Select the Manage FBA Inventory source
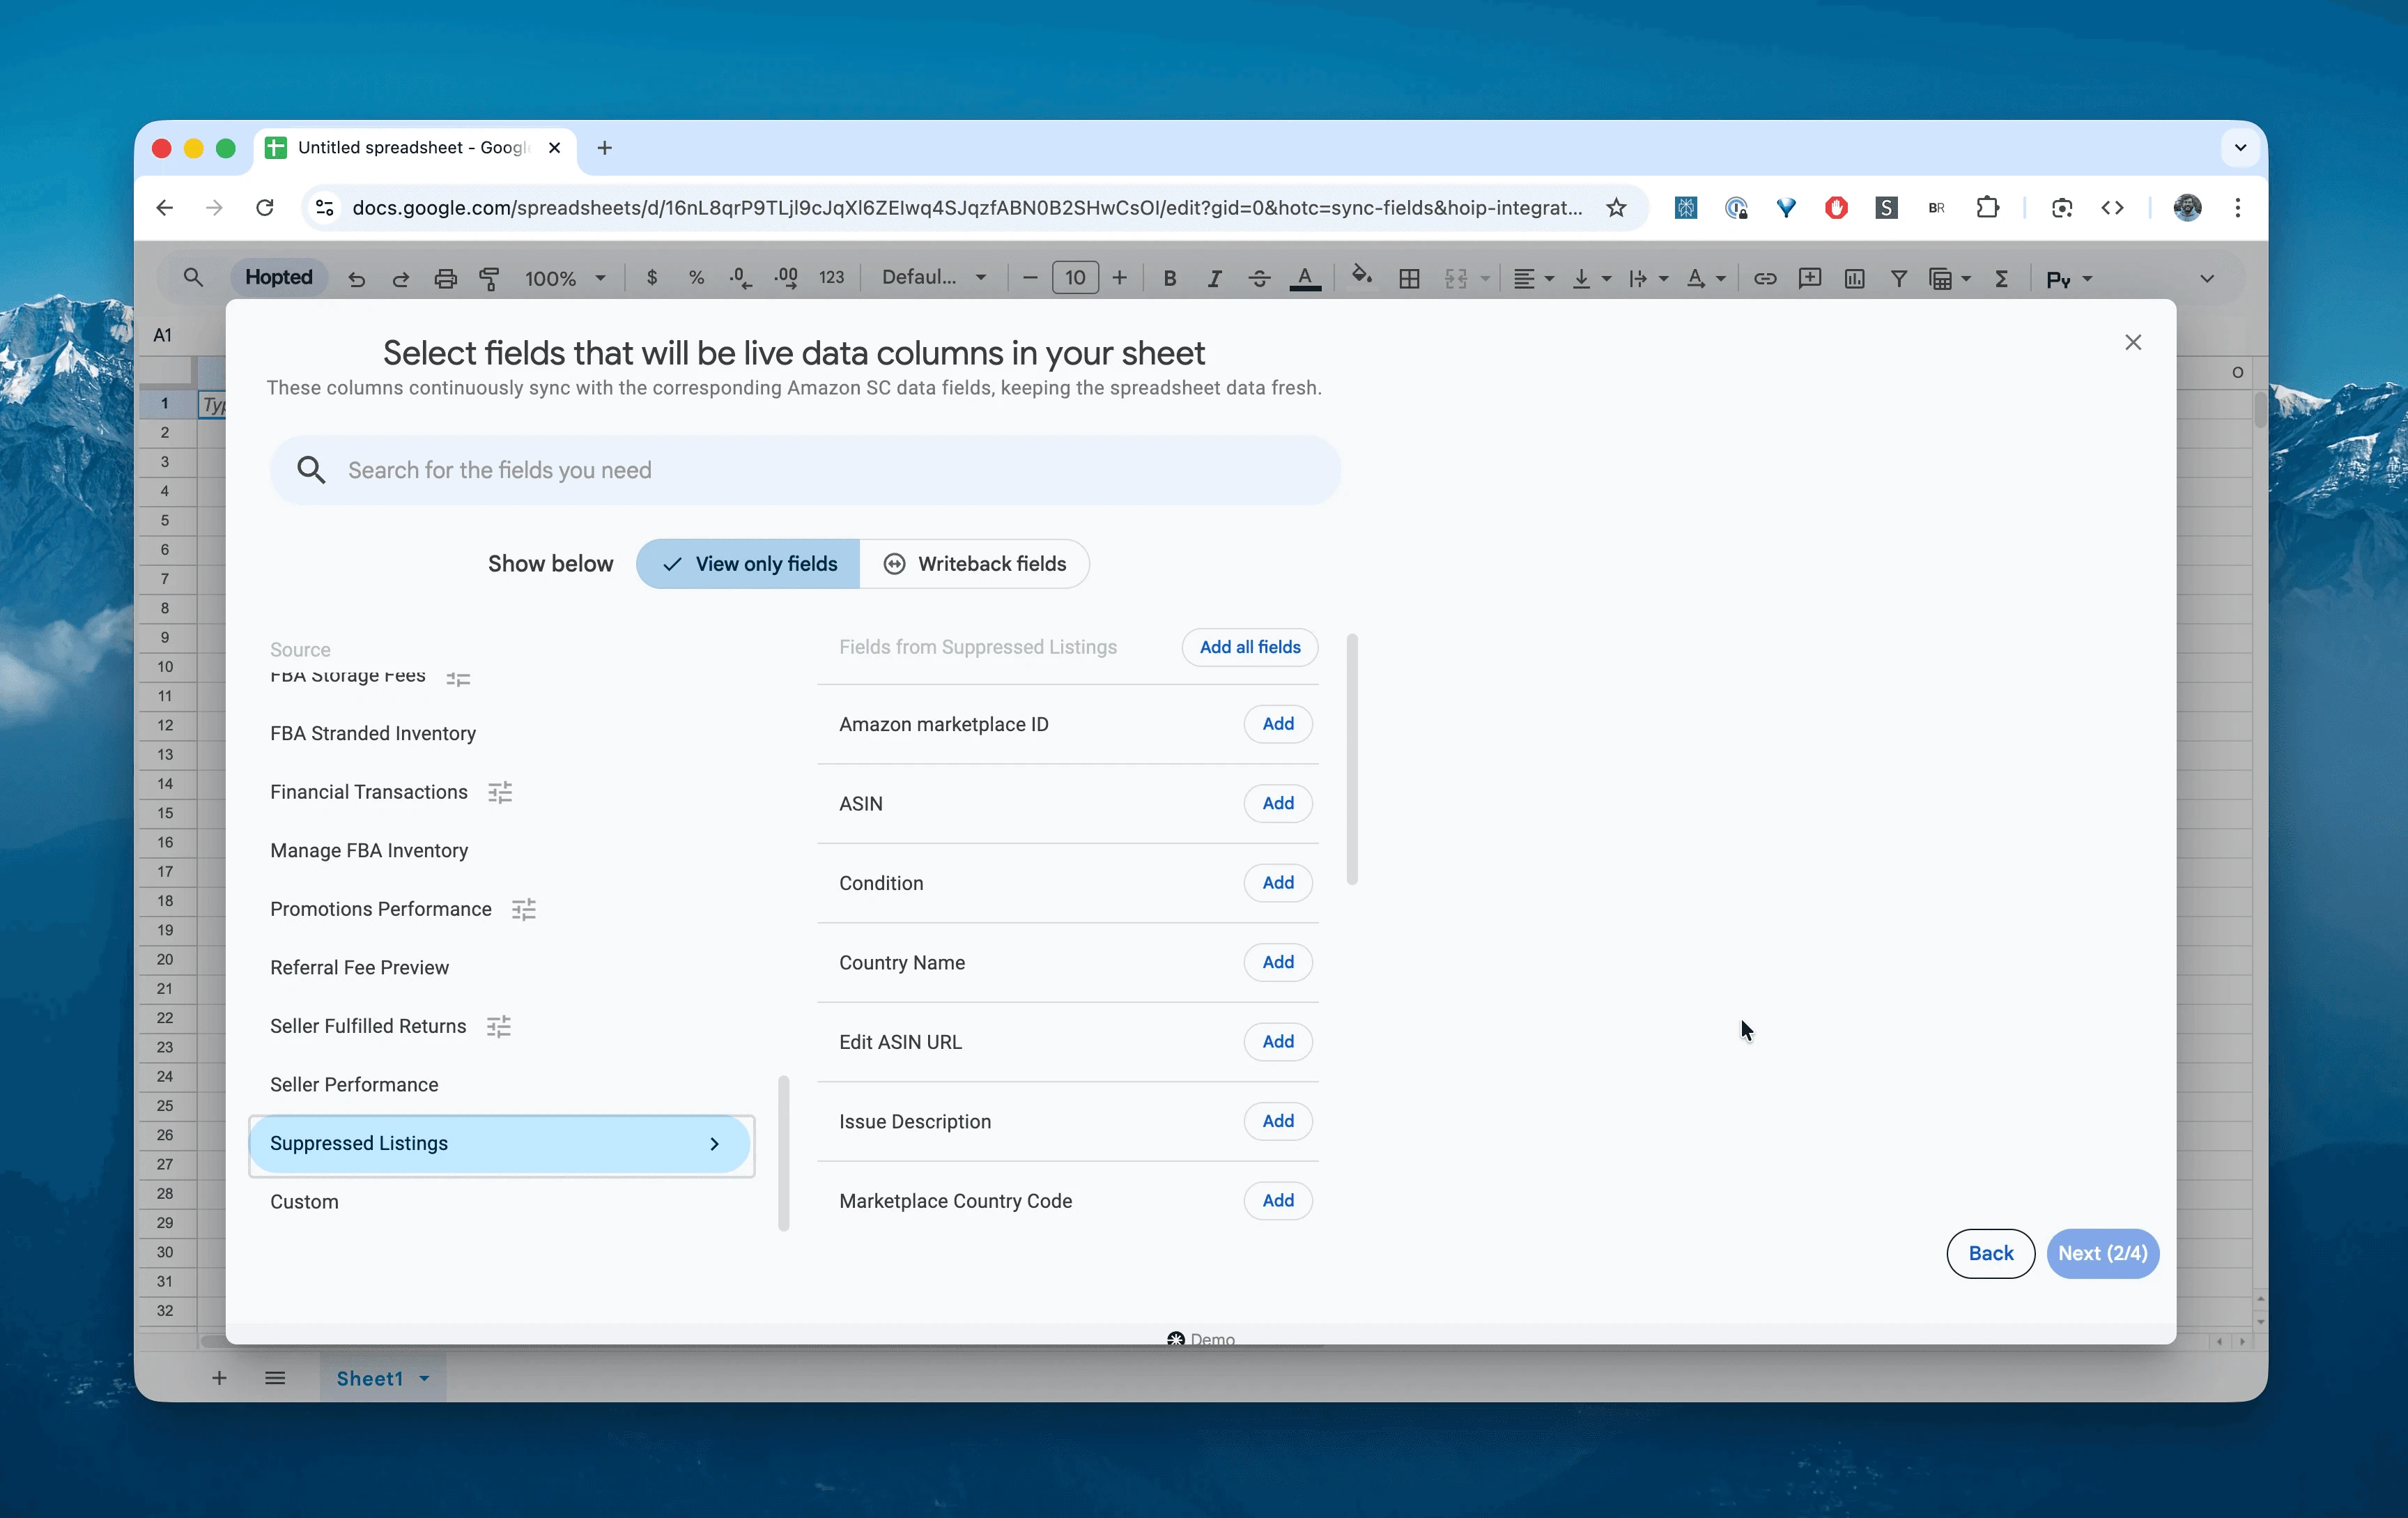Image resolution: width=2408 pixels, height=1518 pixels. 369,850
